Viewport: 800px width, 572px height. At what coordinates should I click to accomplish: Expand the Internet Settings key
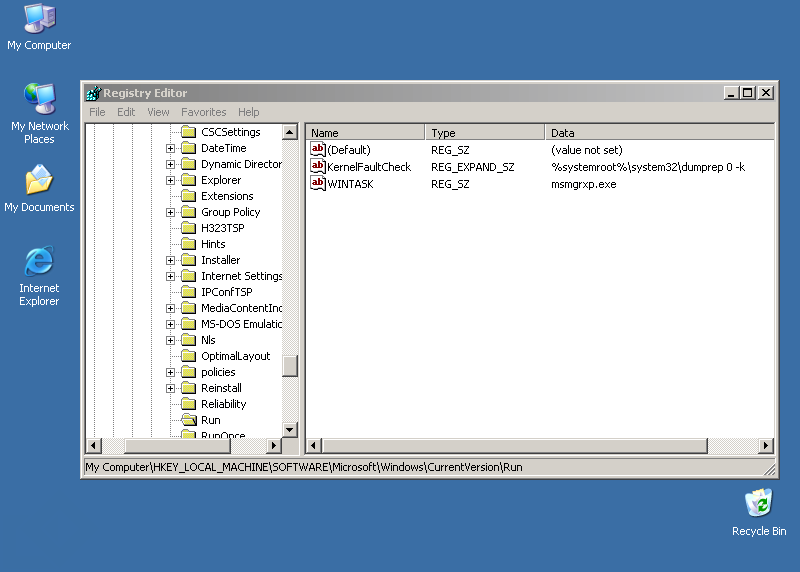click(x=170, y=277)
